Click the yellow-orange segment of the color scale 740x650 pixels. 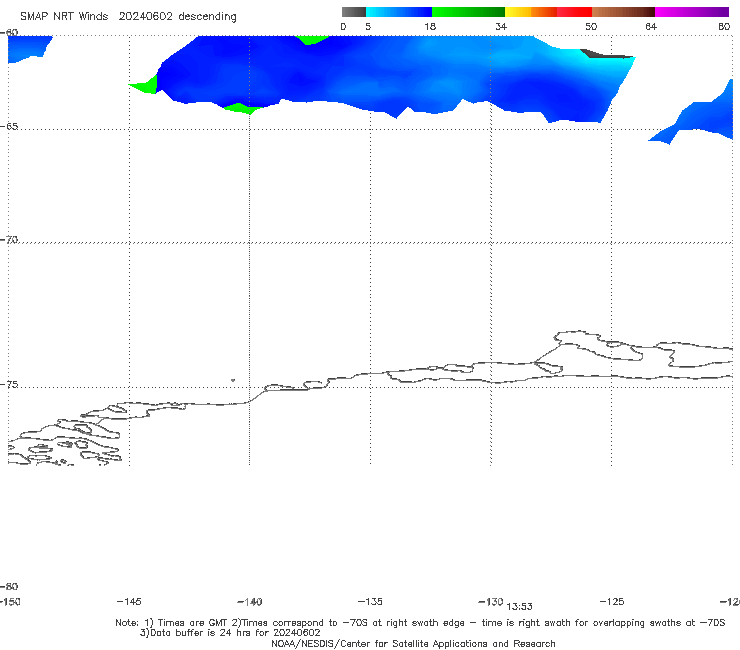(x=530, y=12)
